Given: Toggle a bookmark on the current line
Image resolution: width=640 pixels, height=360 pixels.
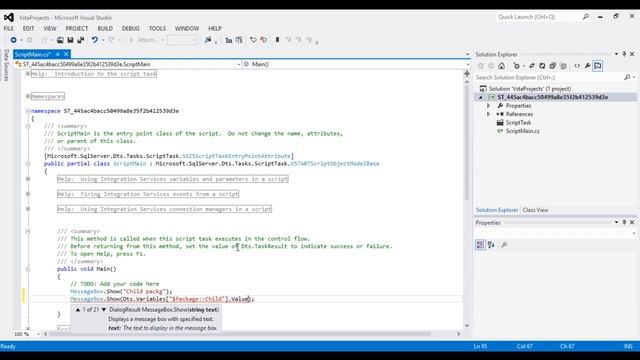Looking at the screenshot, I should coord(278,40).
